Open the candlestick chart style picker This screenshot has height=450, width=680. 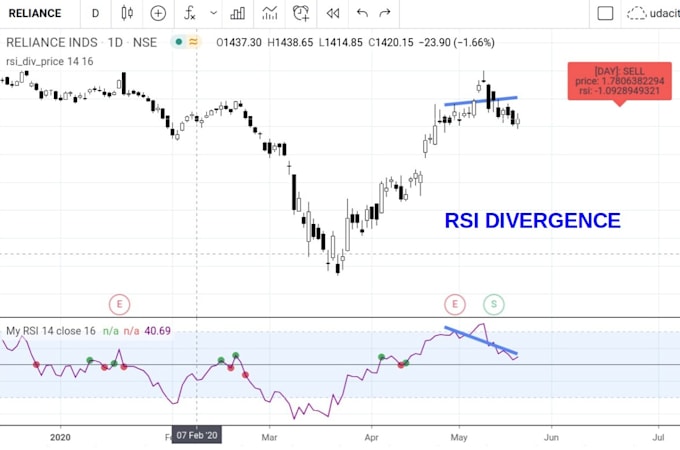point(127,13)
